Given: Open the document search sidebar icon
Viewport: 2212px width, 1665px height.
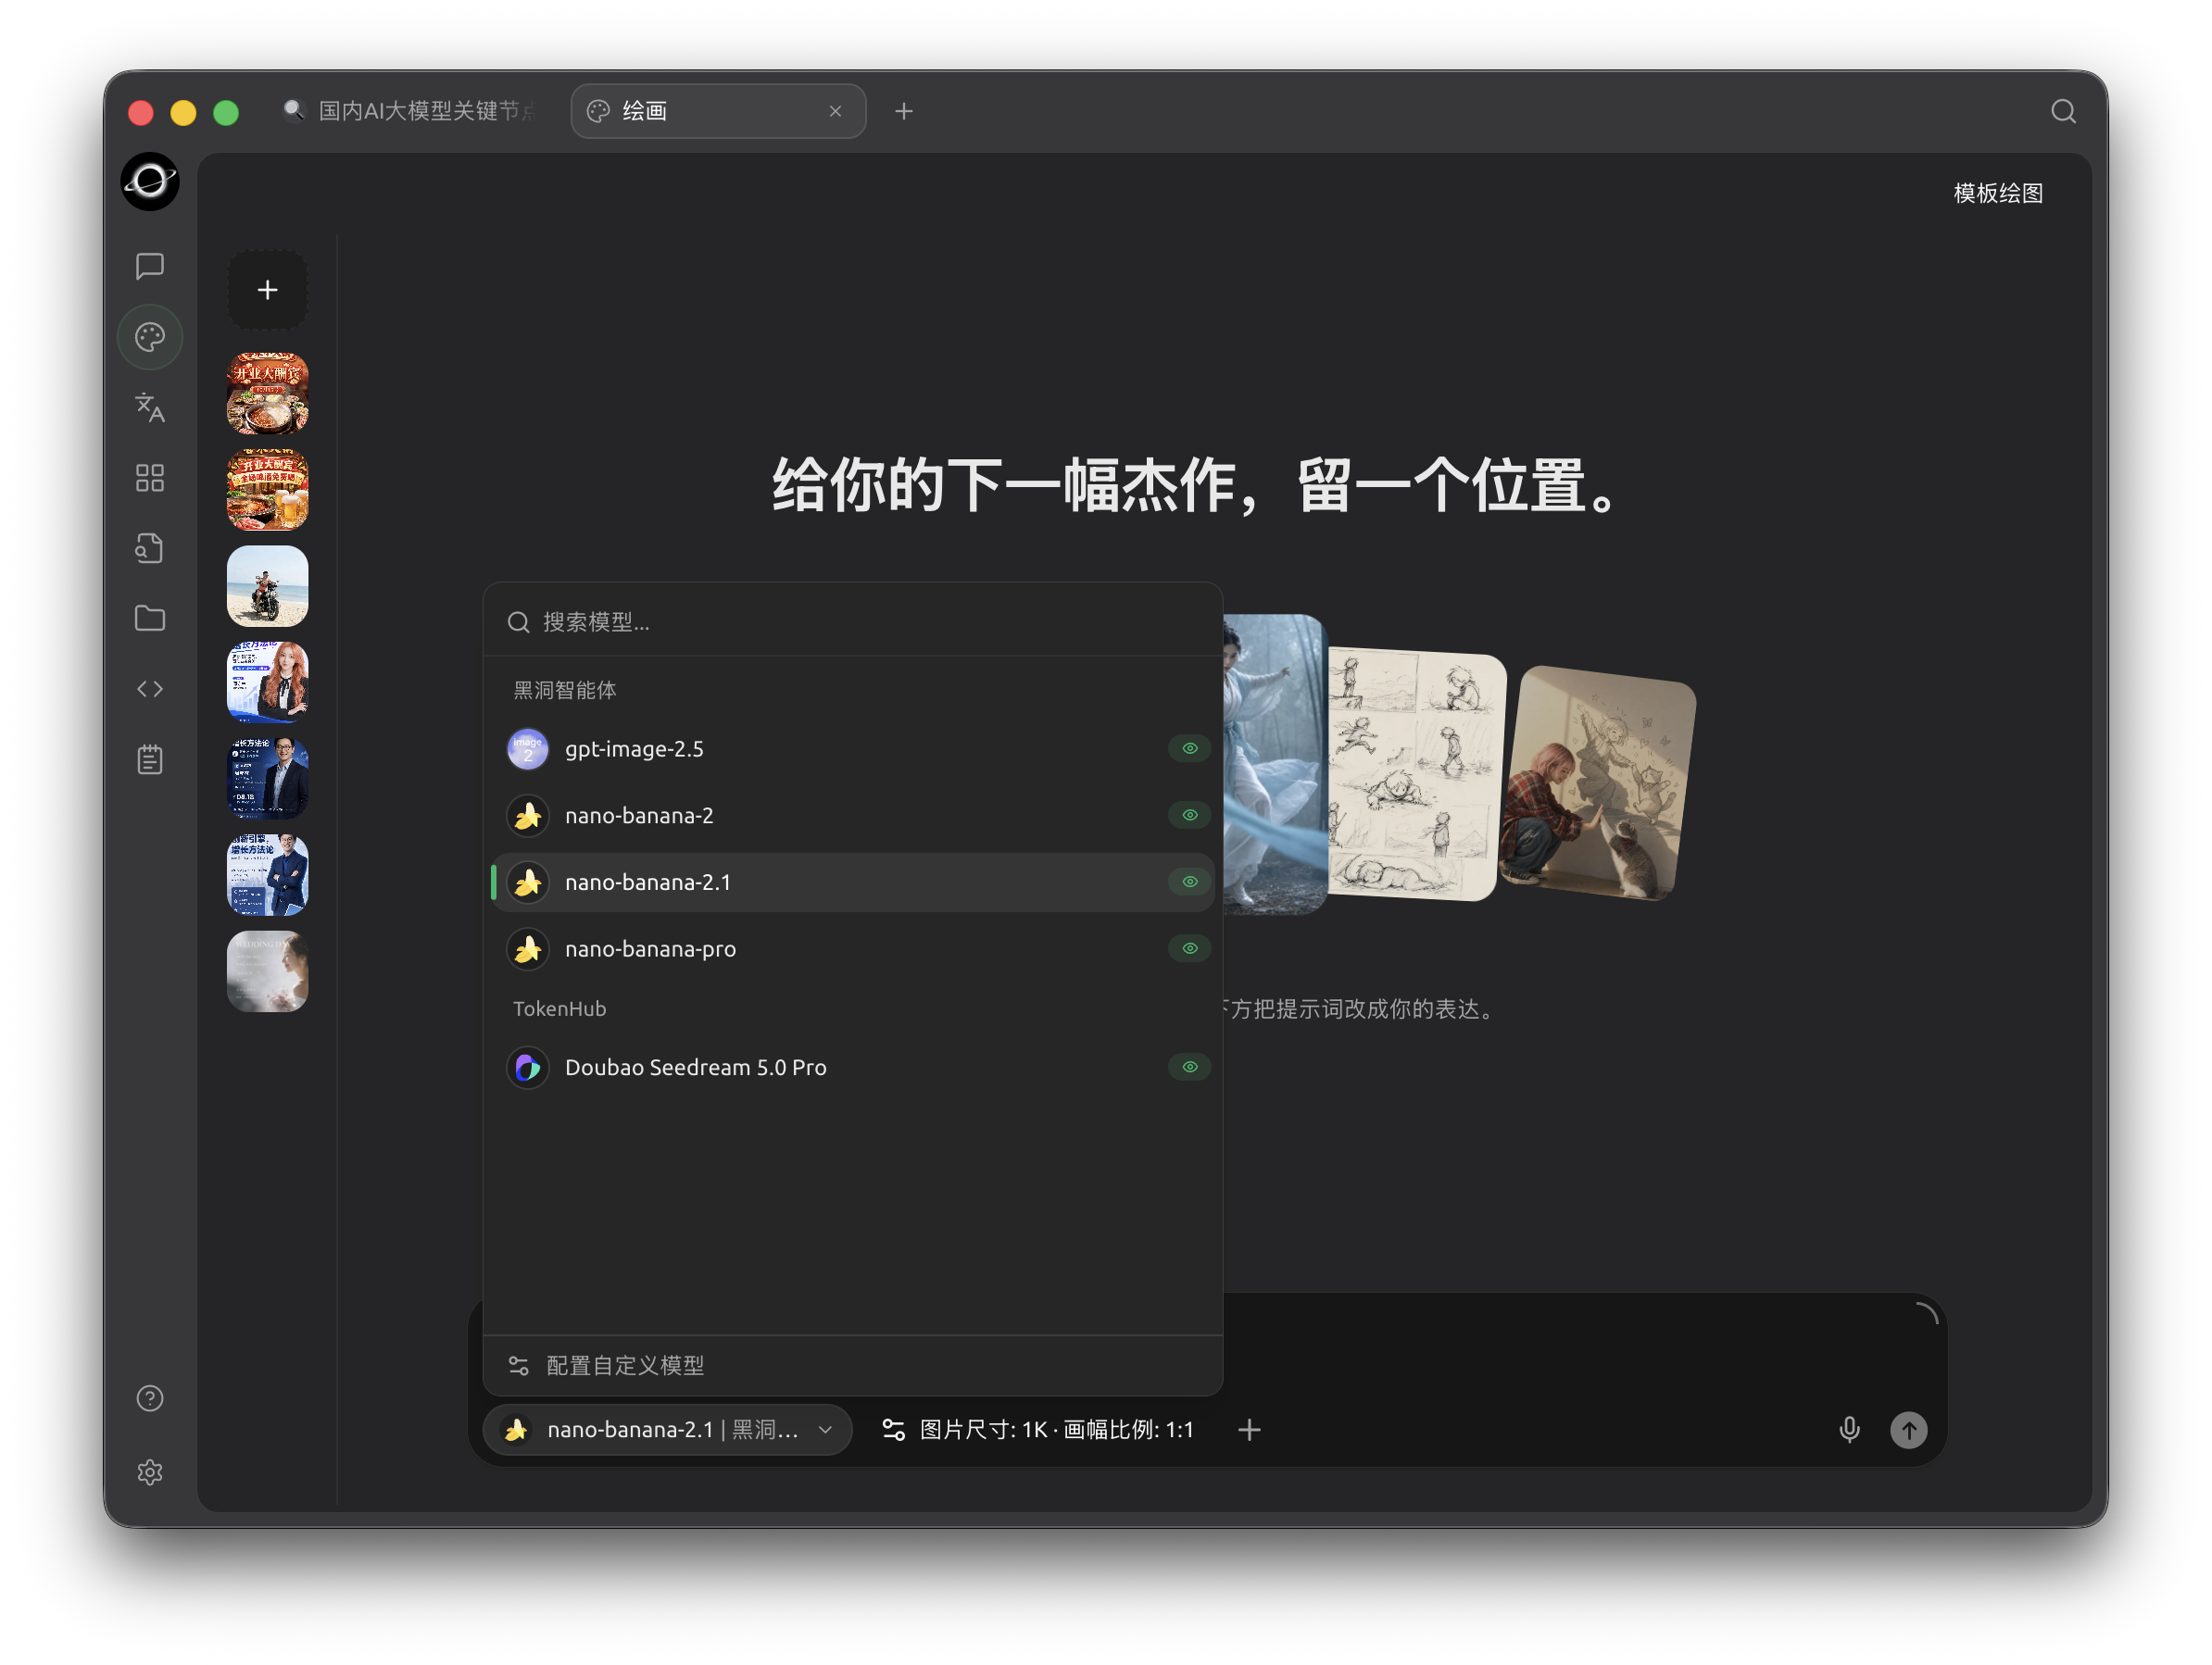Looking at the screenshot, I should click(150, 548).
